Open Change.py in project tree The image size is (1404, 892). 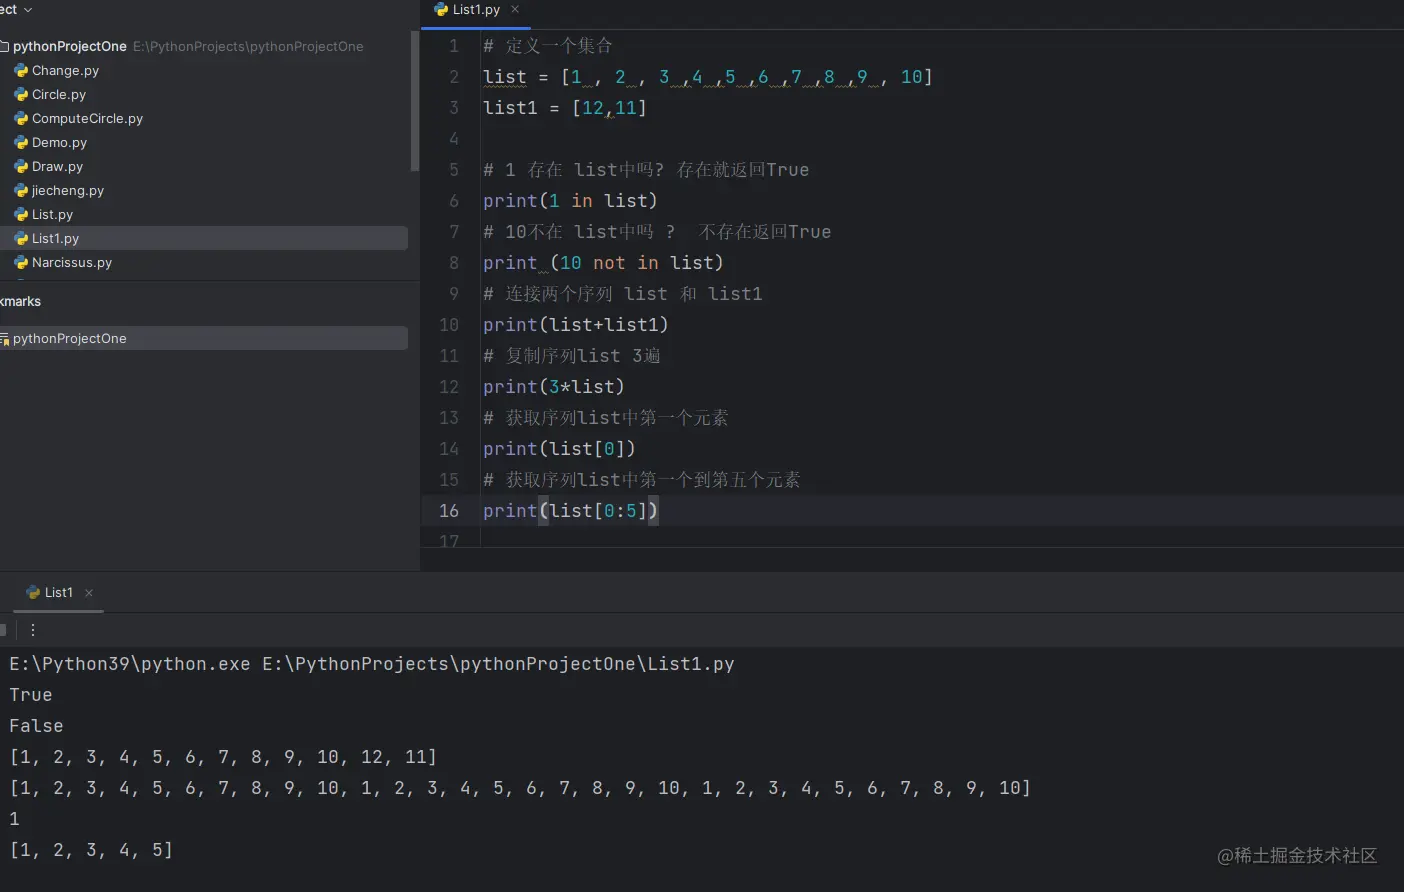[x=65, y=71]
